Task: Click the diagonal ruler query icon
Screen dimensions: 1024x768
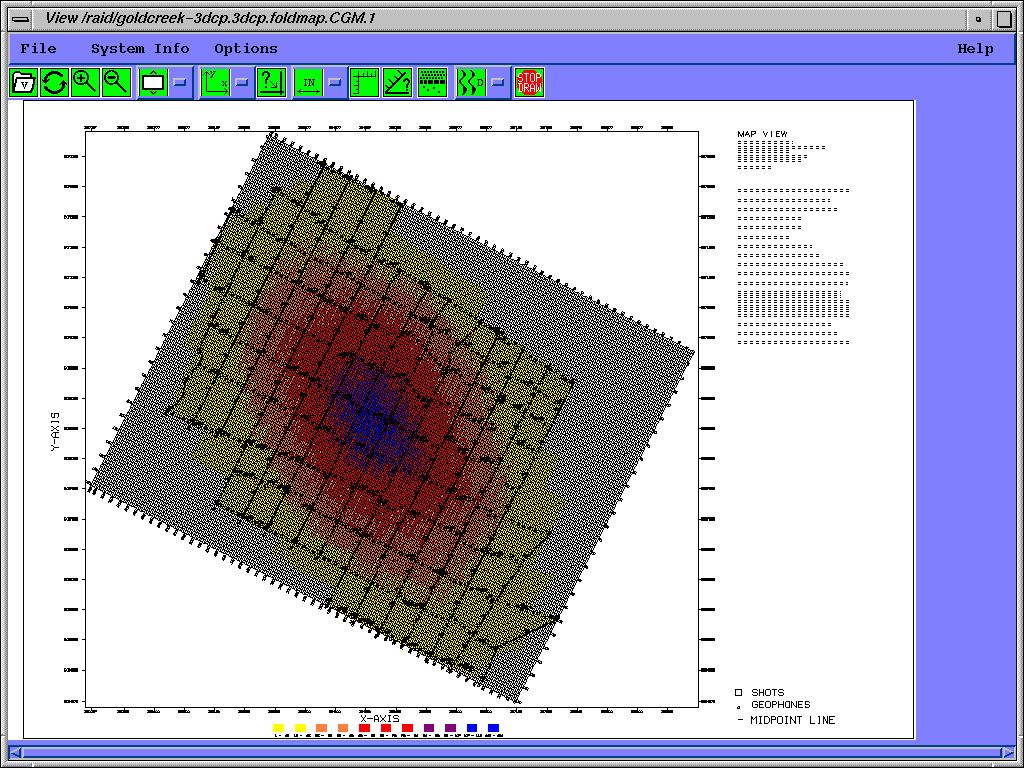Action: click(x=397, y=83)
